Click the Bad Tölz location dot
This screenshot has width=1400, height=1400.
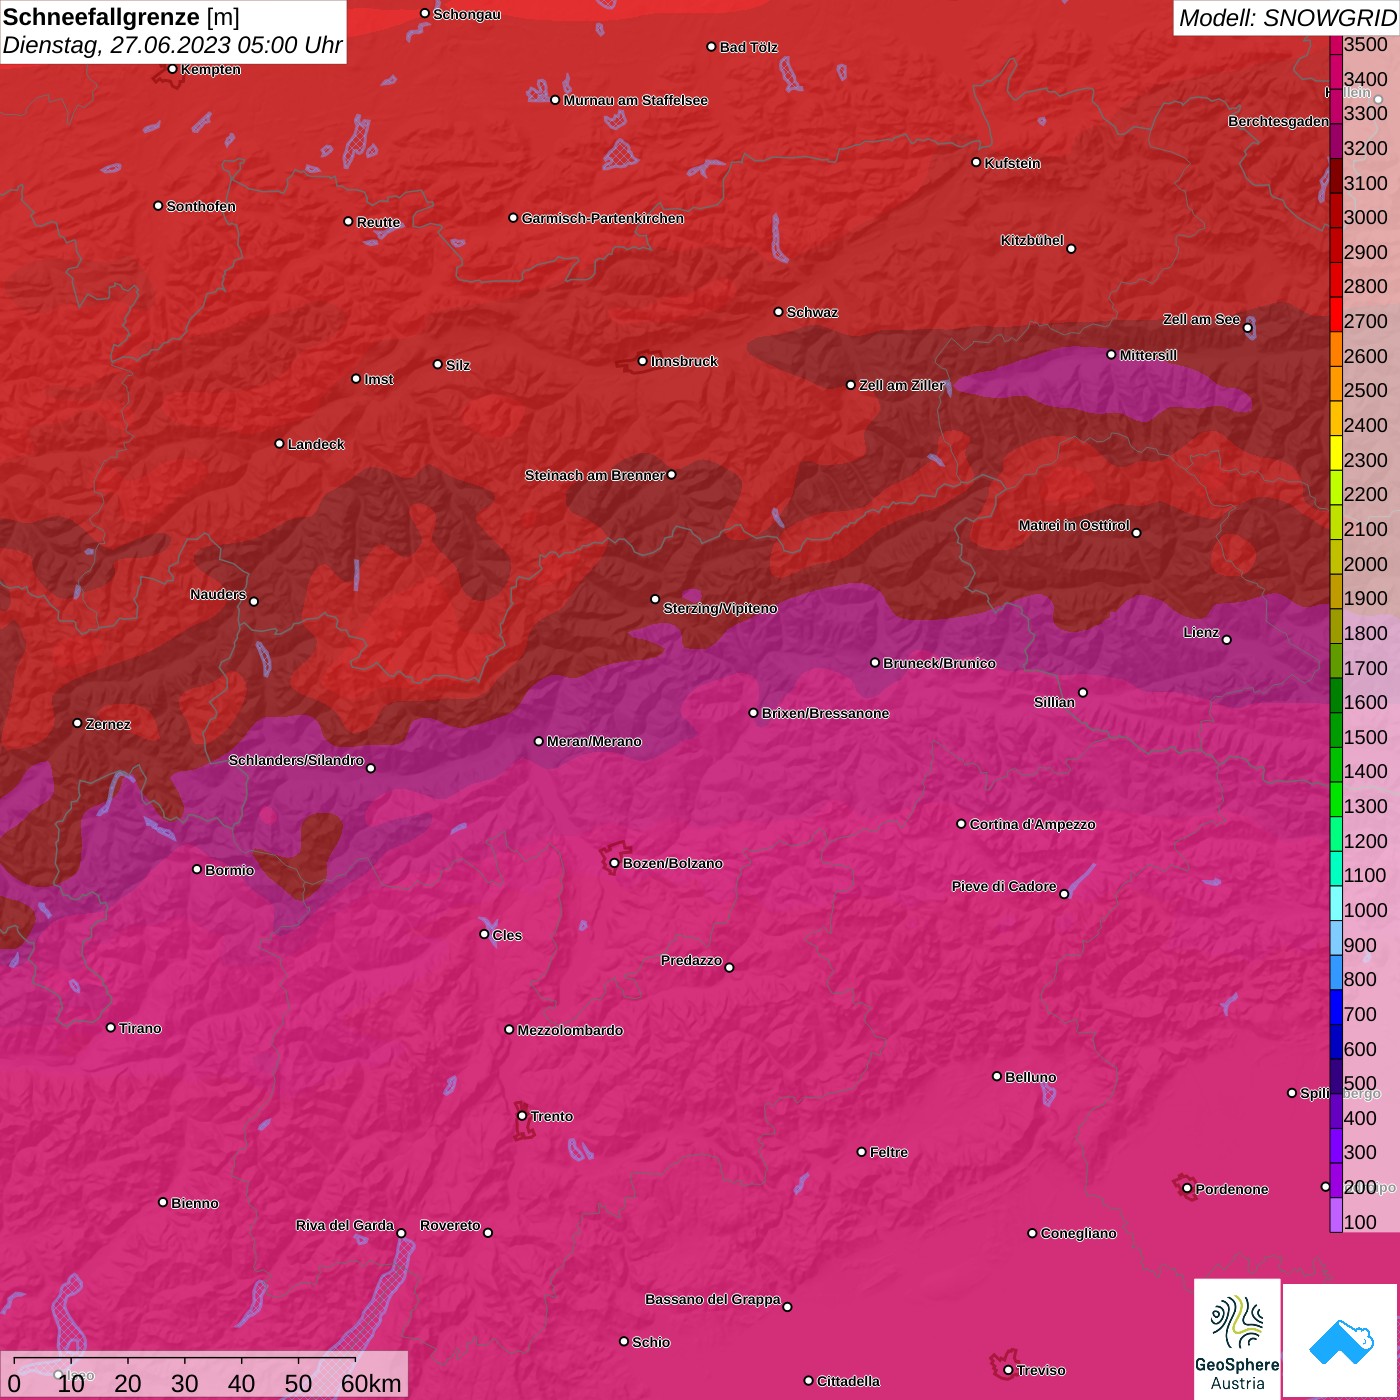pos(711,47)
